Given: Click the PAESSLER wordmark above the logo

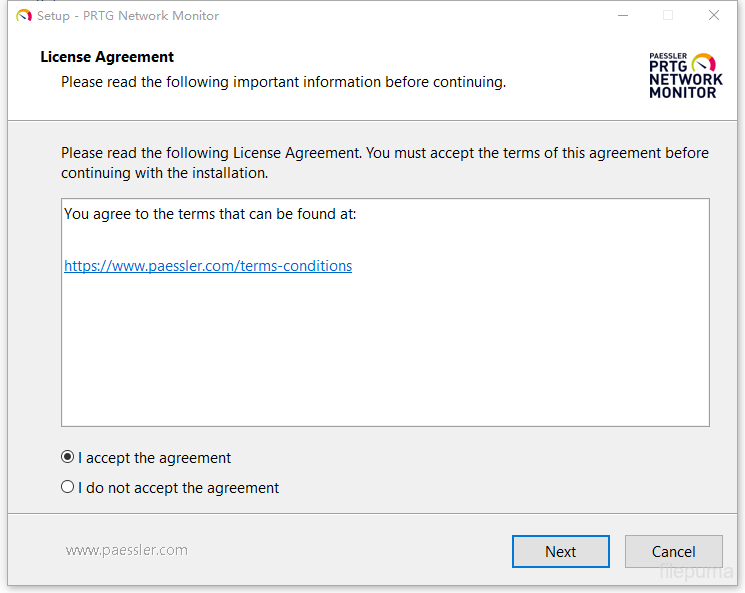Looking at the screenshot, I should coord(666,57).
